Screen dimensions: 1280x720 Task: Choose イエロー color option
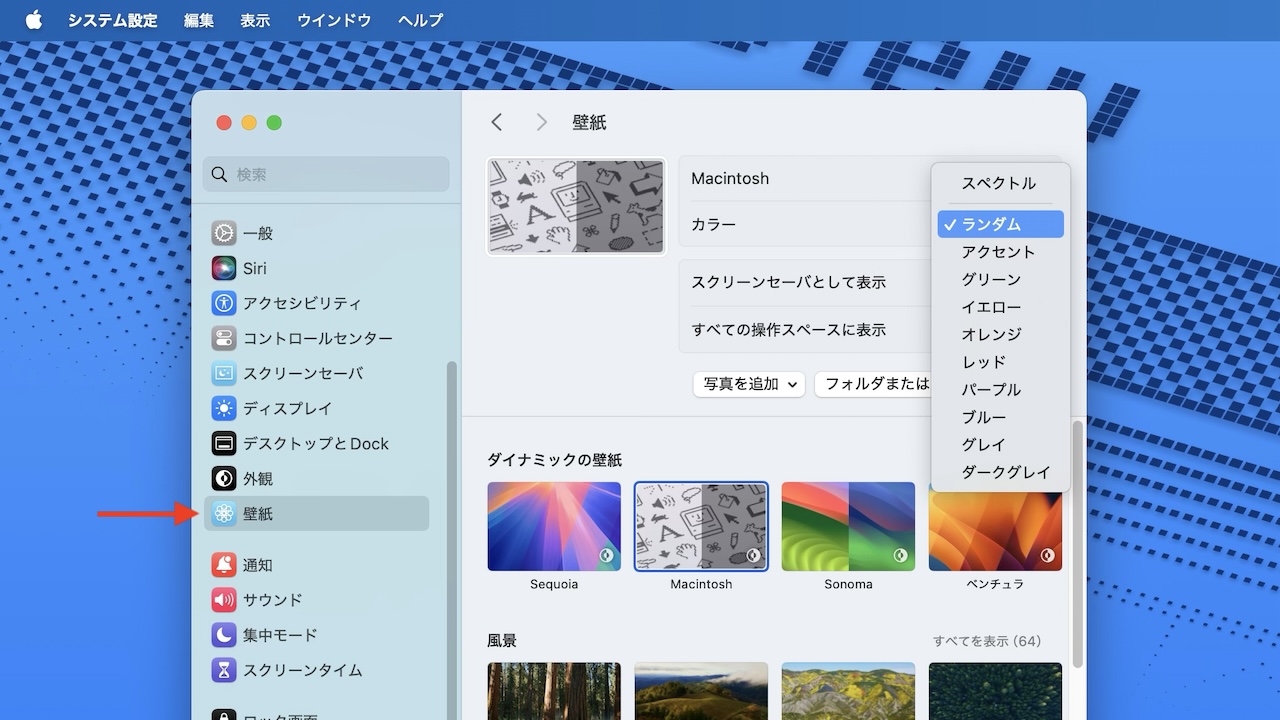click(1000, 307)
